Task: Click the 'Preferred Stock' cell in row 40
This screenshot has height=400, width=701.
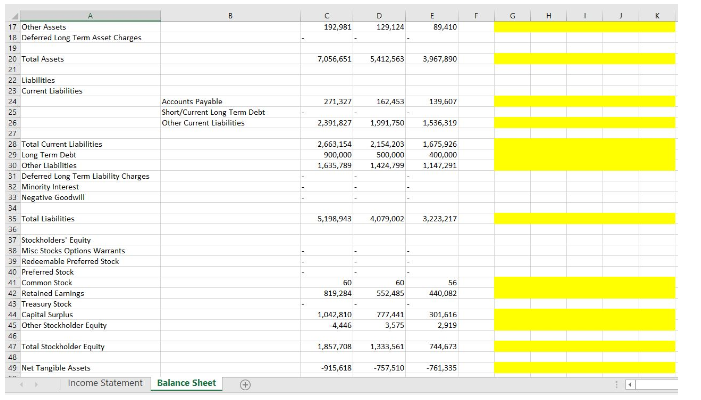Action: pos(90,272)
